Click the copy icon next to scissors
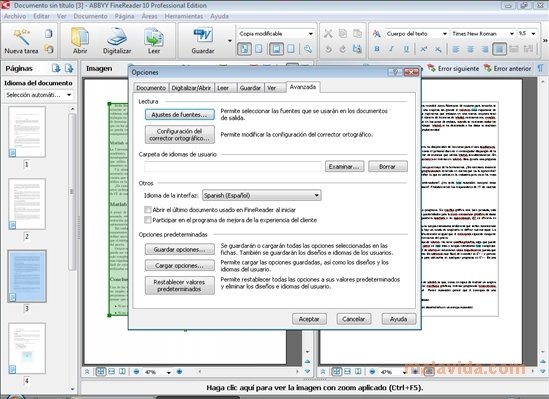The image size is (549, 399). click(343, 34)
